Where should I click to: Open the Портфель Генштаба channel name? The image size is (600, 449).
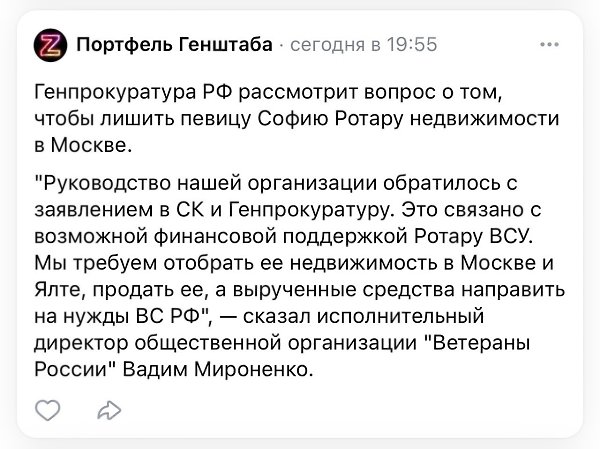[174, 45]
